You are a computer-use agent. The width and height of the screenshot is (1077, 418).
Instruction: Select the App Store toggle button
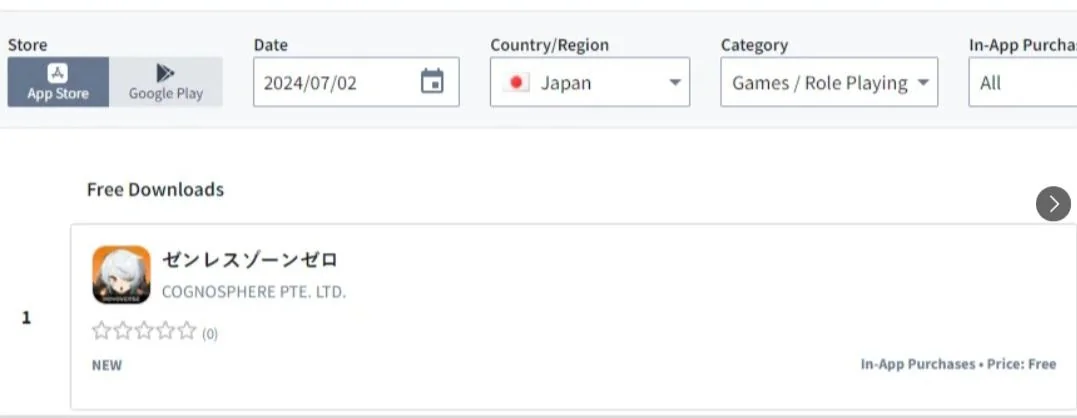pyautogui.click(x=58, y=82)
